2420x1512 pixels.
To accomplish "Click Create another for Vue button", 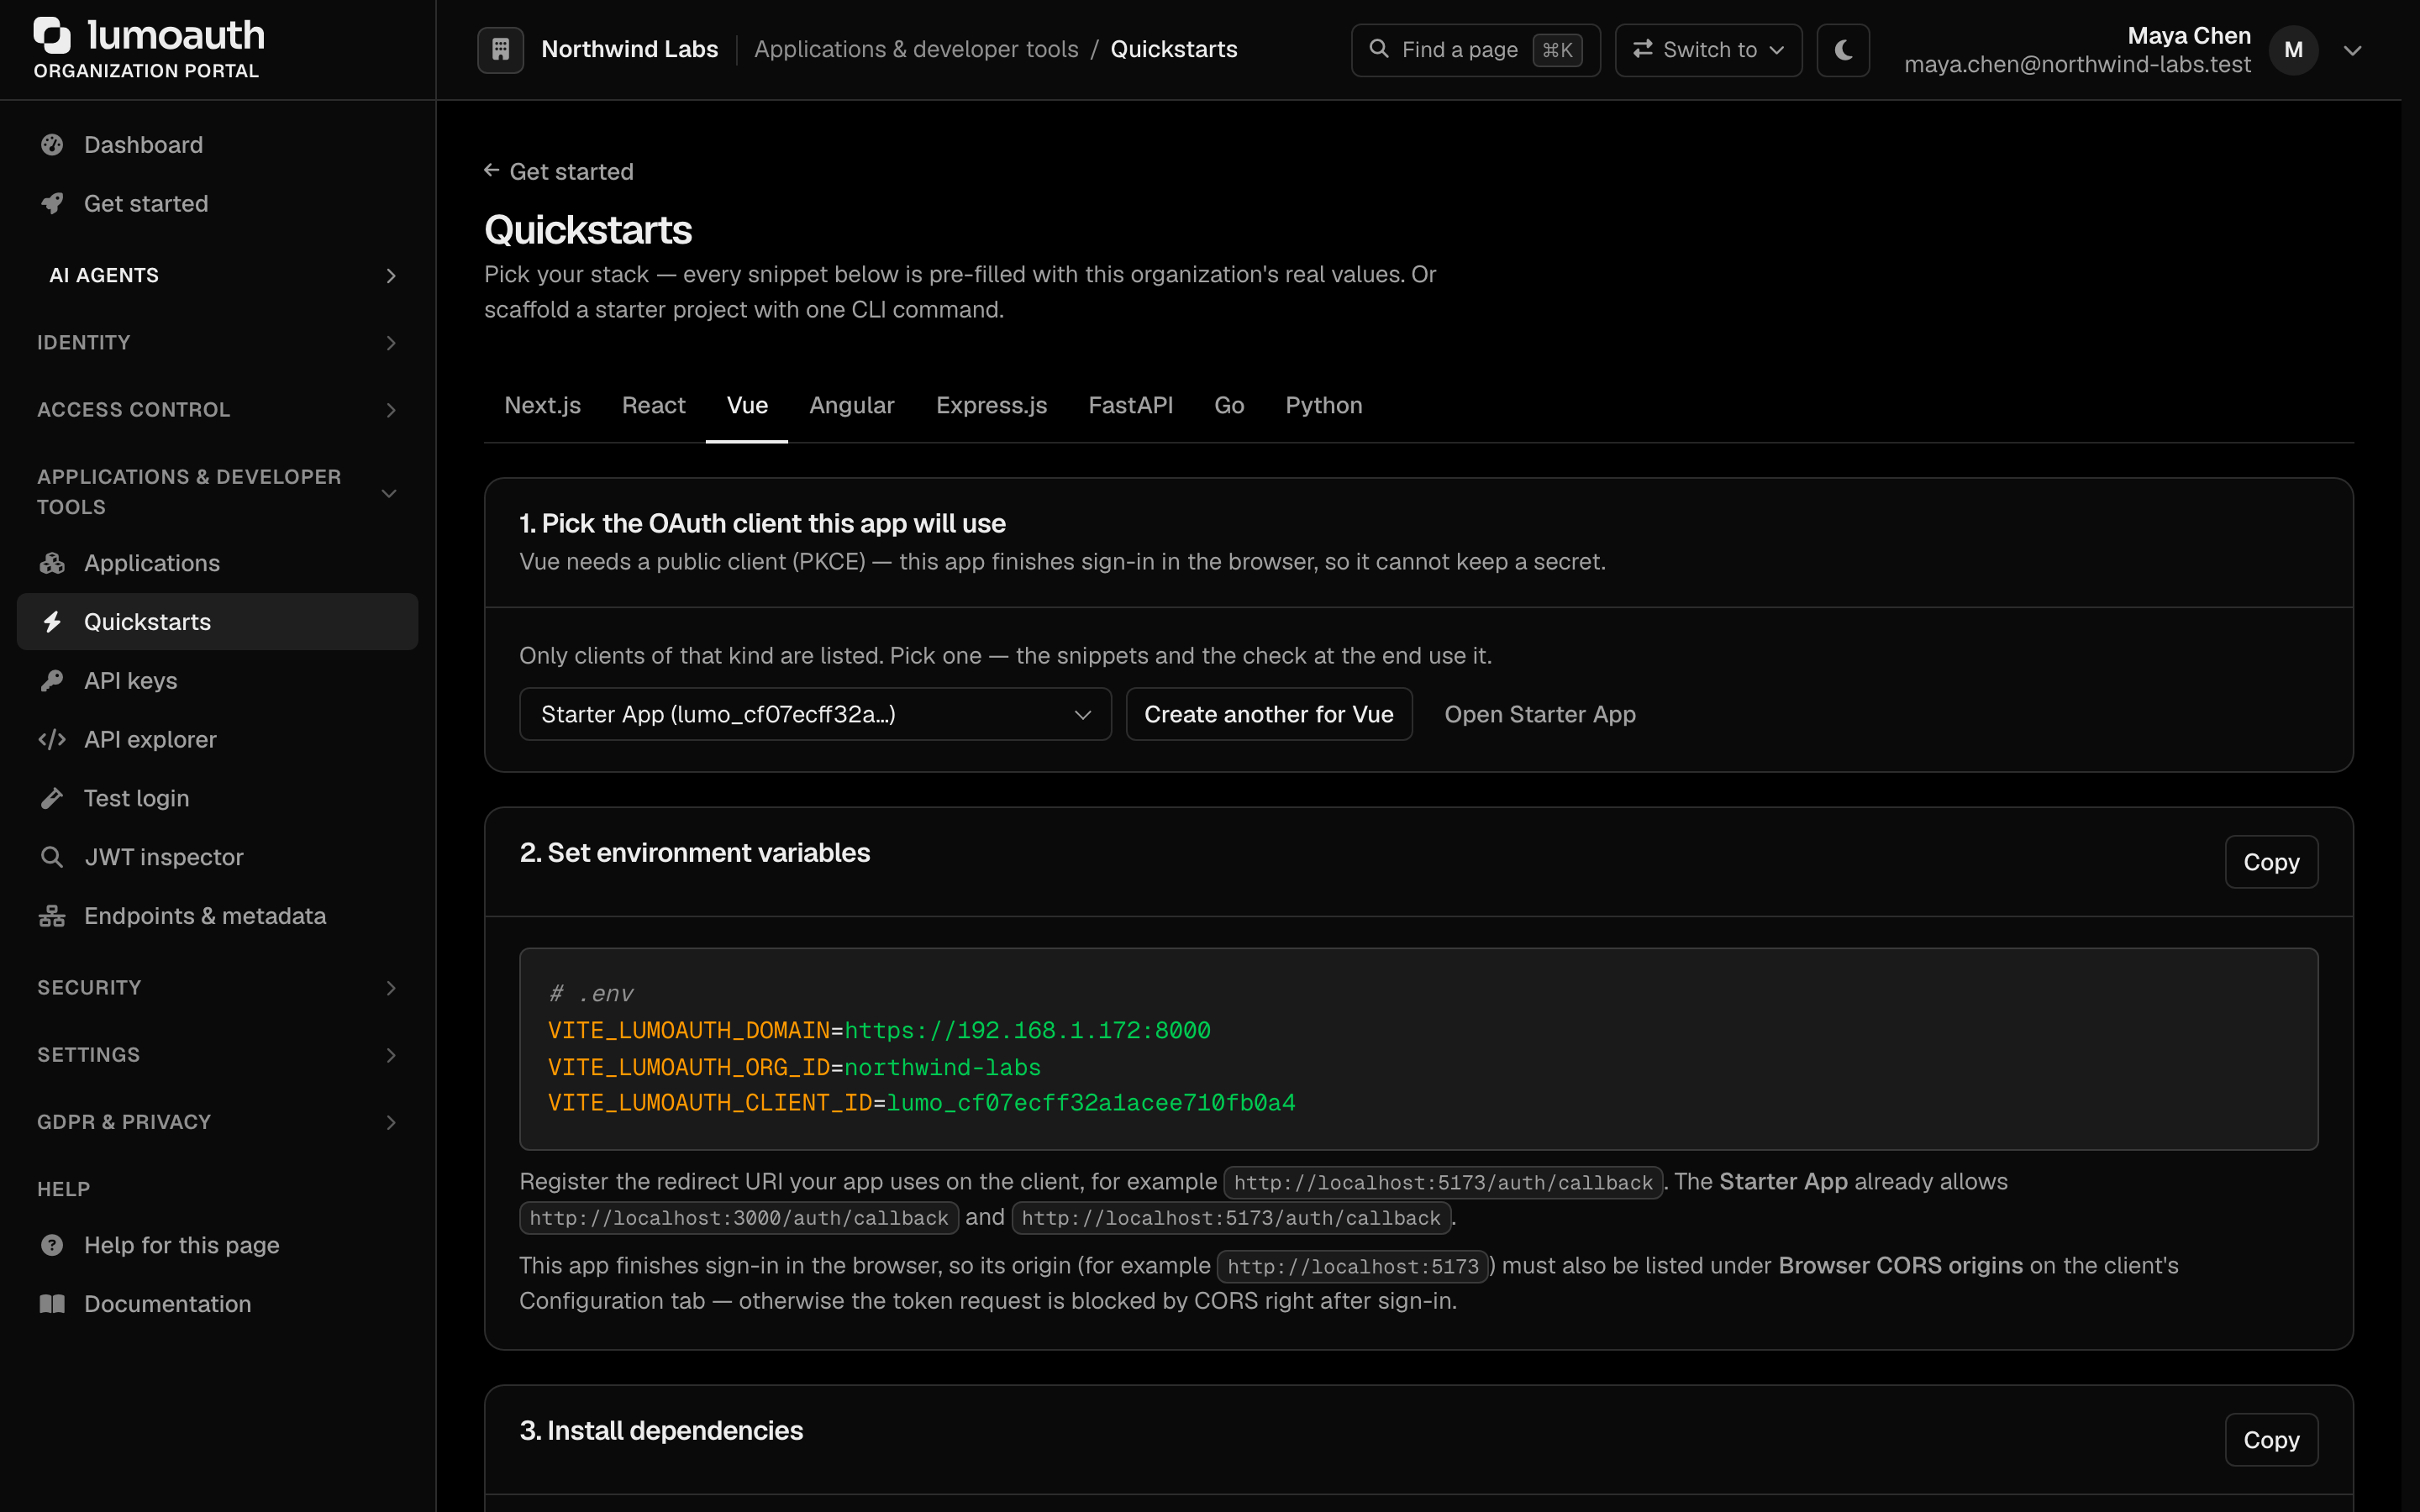I will point(1269,714).
